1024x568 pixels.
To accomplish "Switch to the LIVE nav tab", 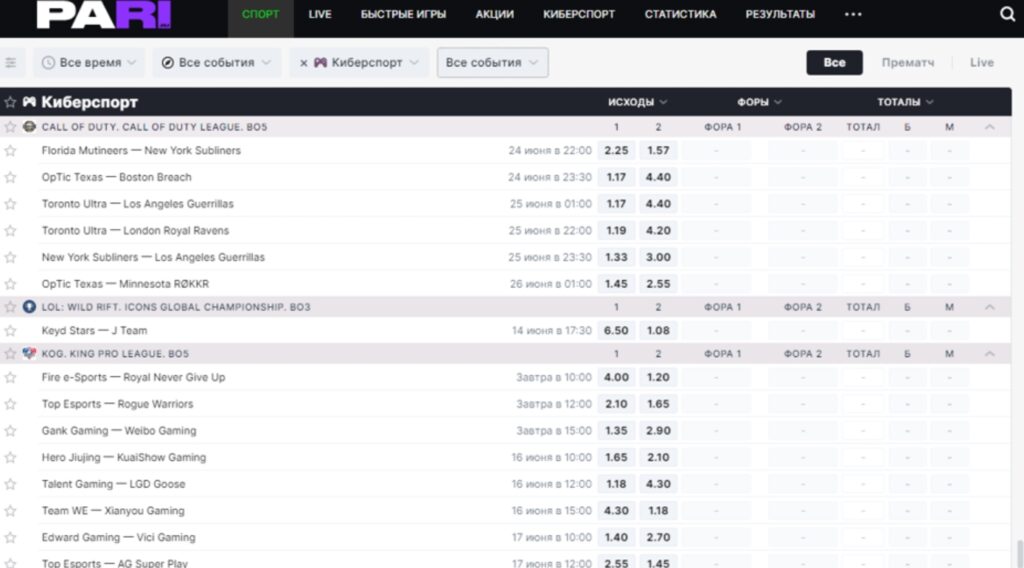I will tap(320, 14).
